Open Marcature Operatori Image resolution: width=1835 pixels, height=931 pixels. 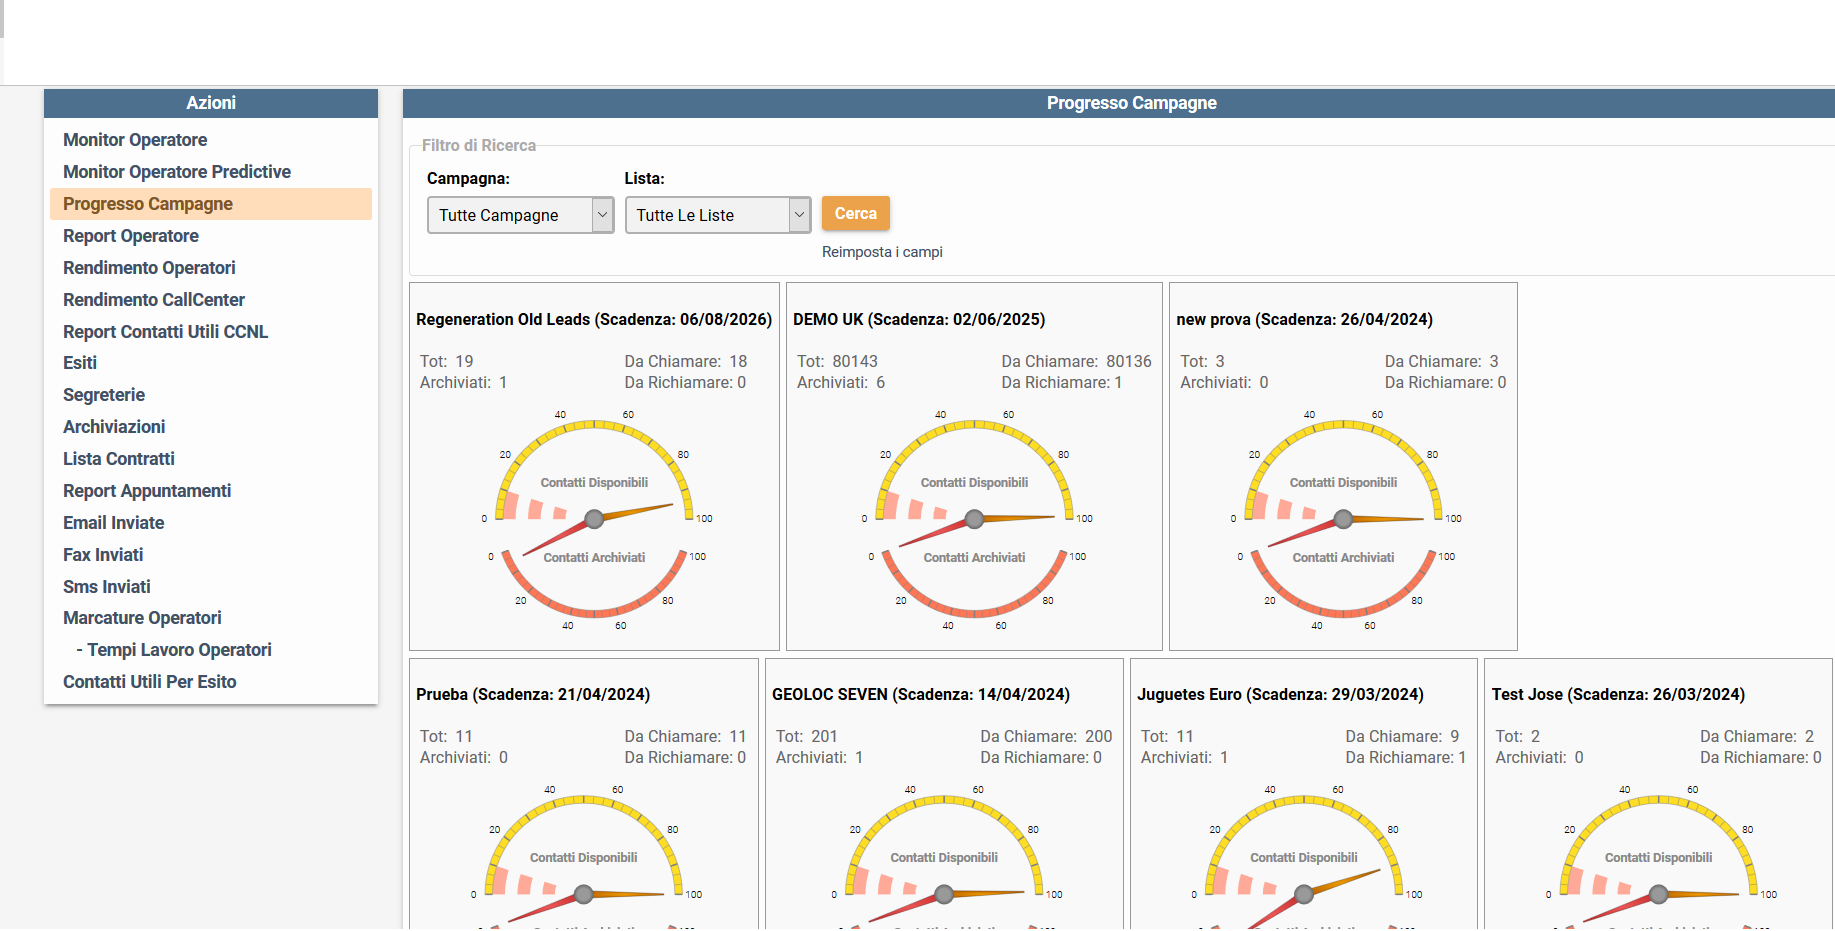pyautogui.click(x=142, y=618)
